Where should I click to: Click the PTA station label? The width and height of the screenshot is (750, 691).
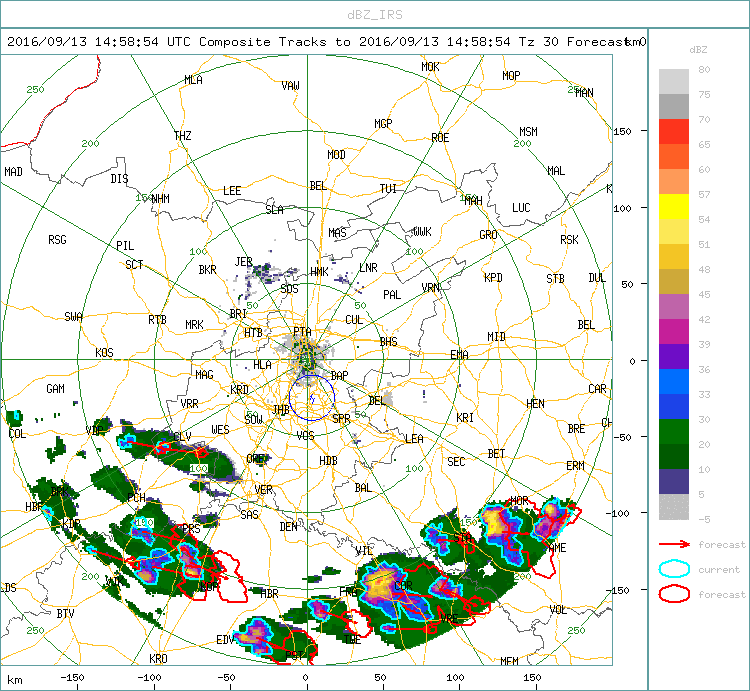(x=302, y=331)
